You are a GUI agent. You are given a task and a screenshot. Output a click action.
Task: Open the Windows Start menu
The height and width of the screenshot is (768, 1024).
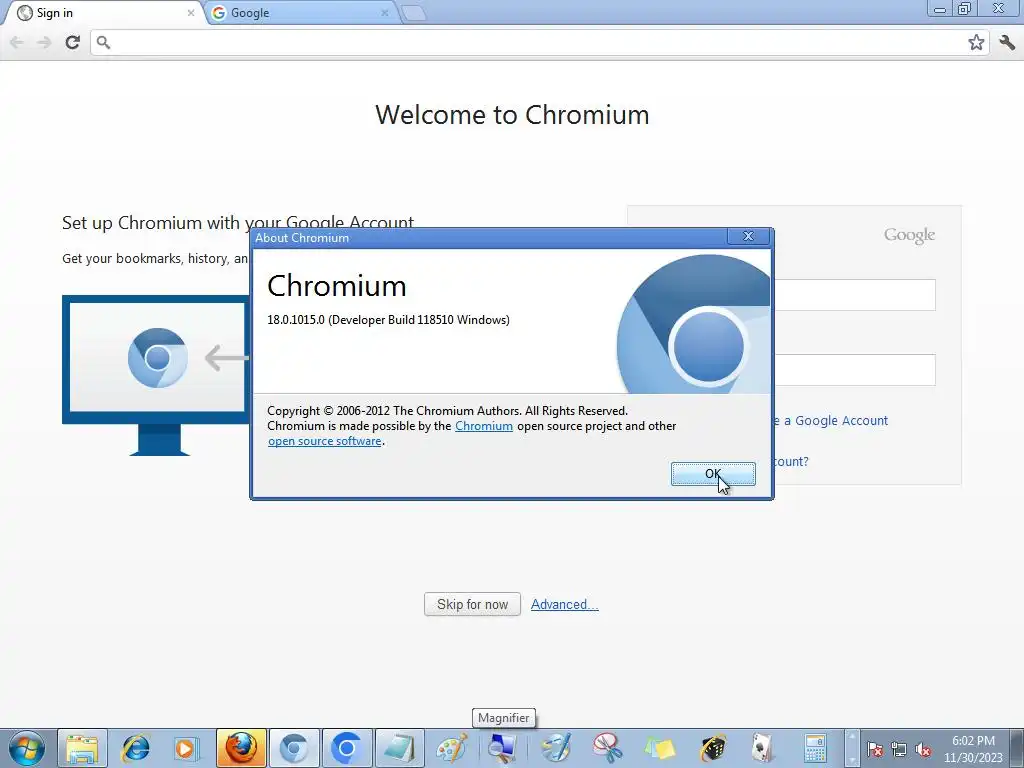(27, 748)
